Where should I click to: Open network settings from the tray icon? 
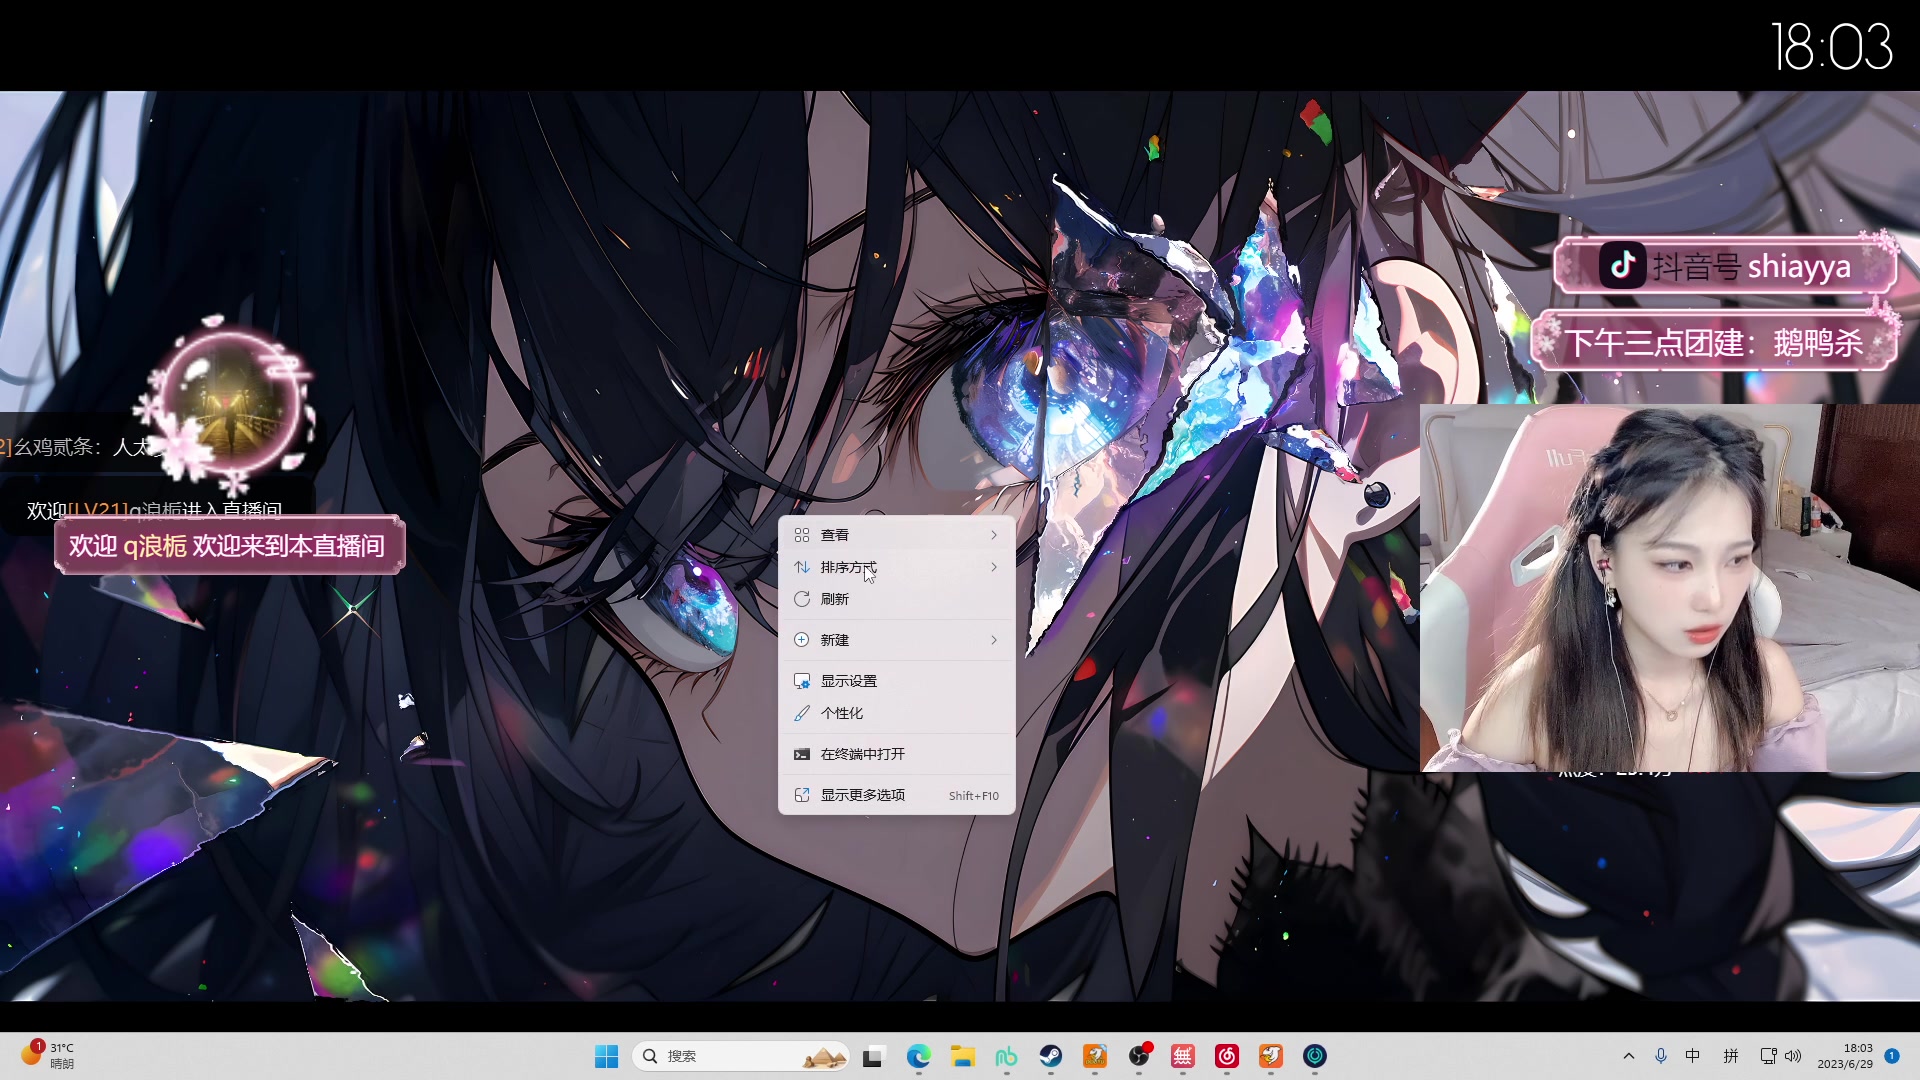click(1768, 1056)
